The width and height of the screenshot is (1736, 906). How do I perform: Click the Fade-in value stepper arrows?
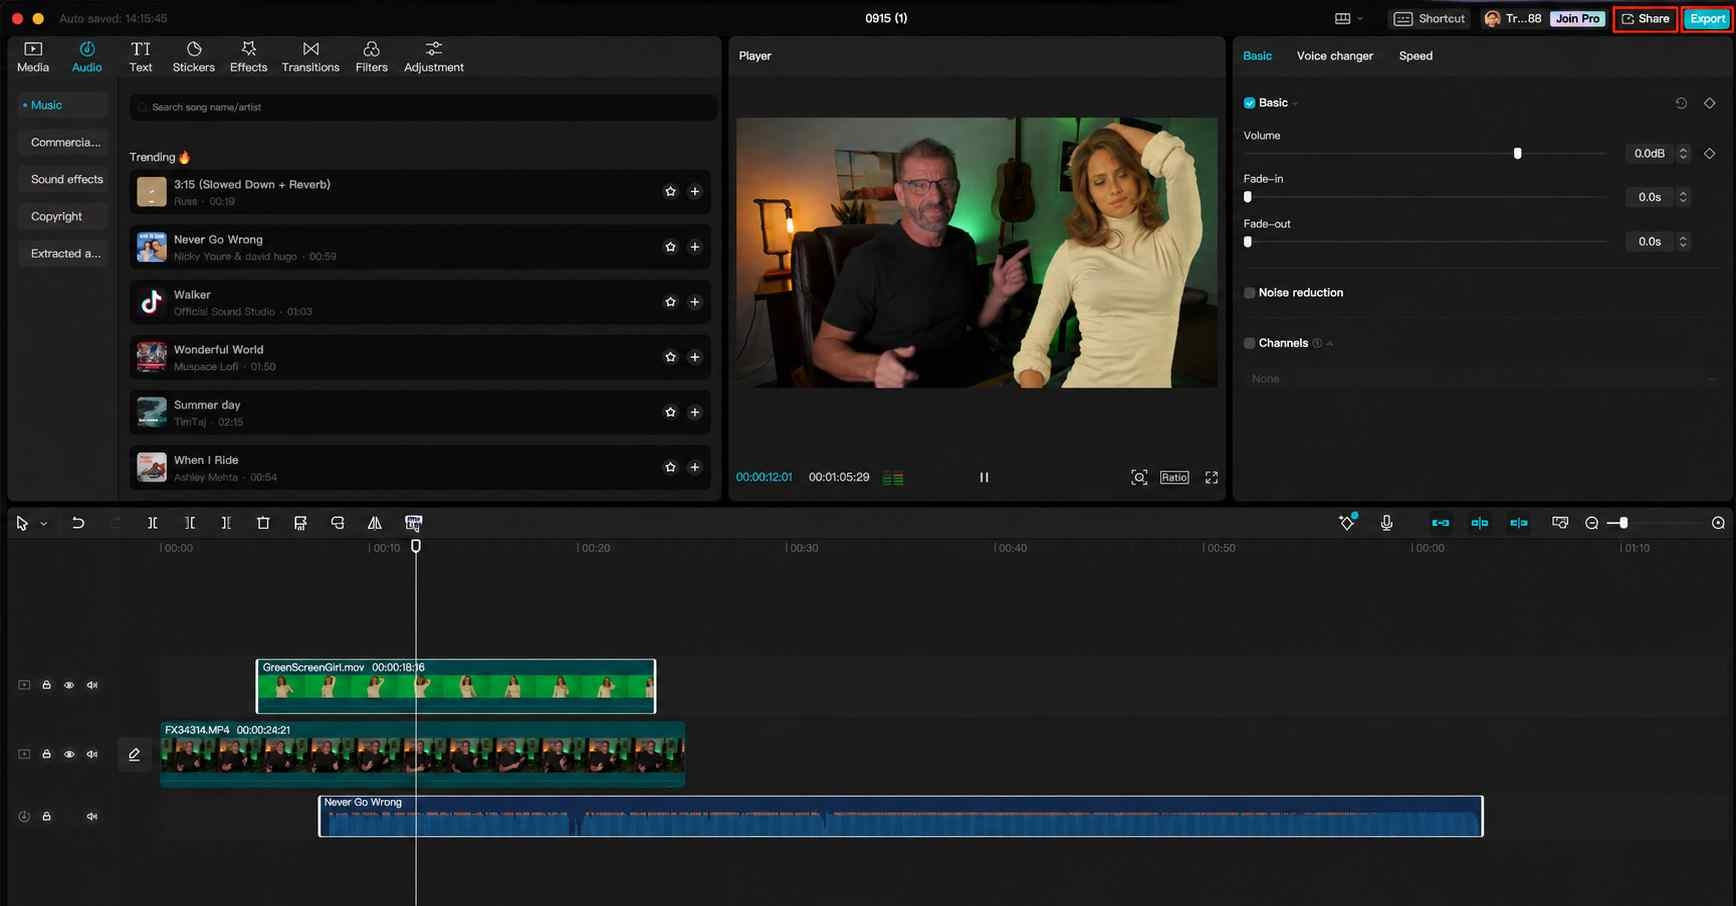(x=1683, y=197)
